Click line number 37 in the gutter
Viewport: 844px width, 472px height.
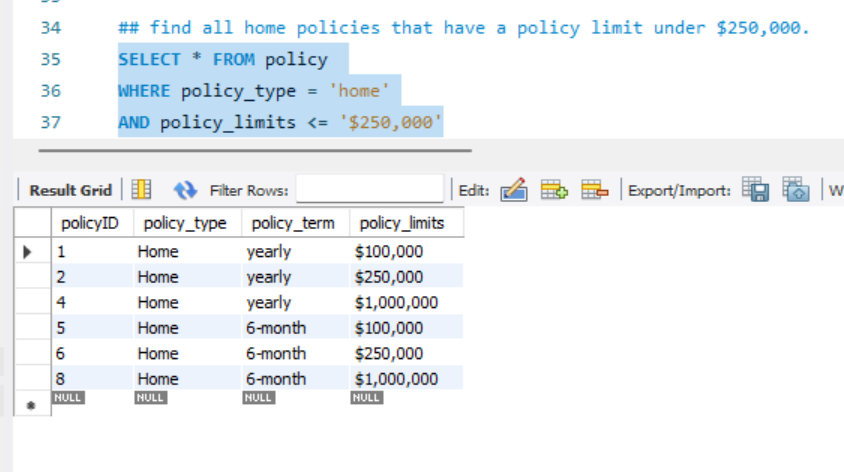tap(51, 122)
